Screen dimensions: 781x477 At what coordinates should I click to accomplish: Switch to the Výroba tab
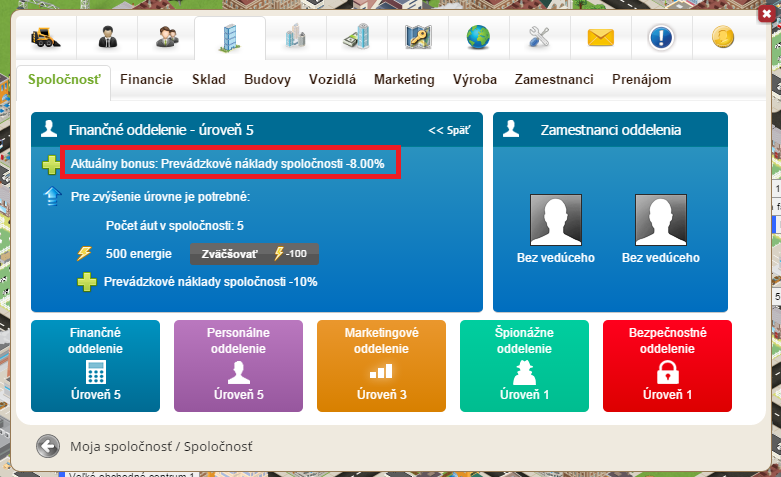tap(475, 80)
